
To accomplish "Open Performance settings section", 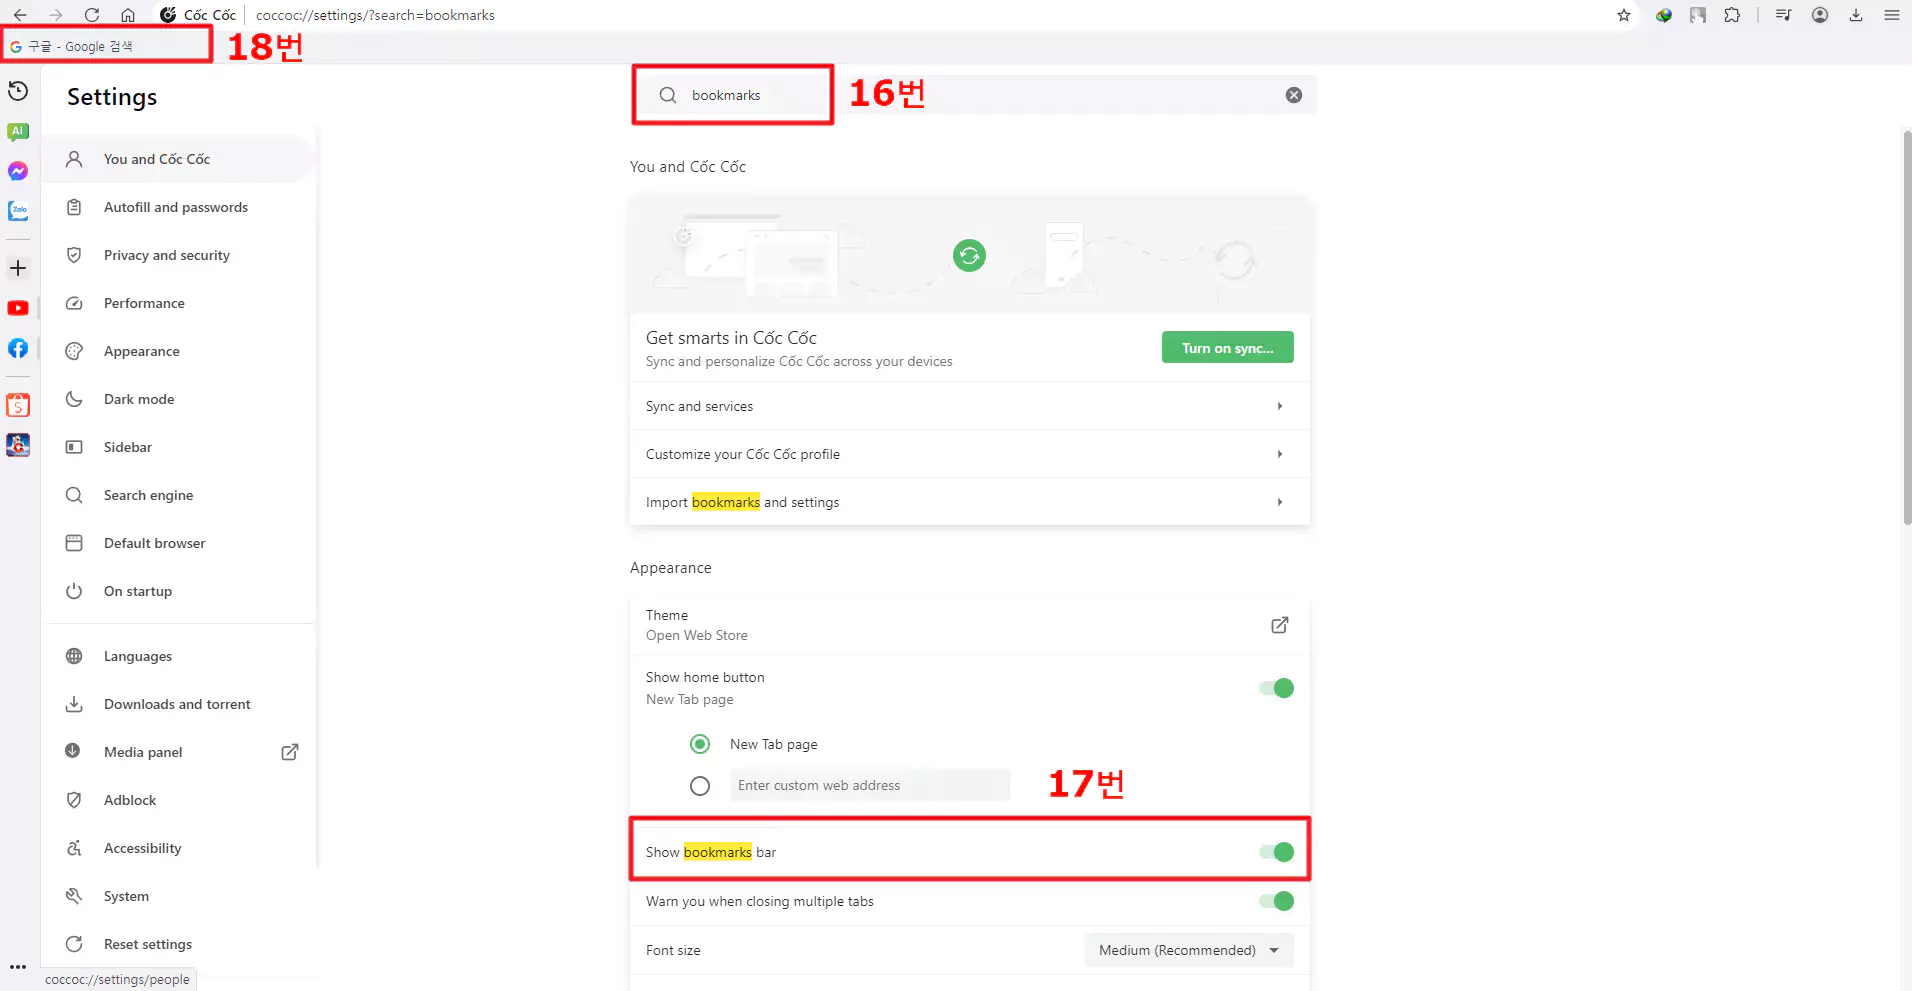I will pos(180,303).
